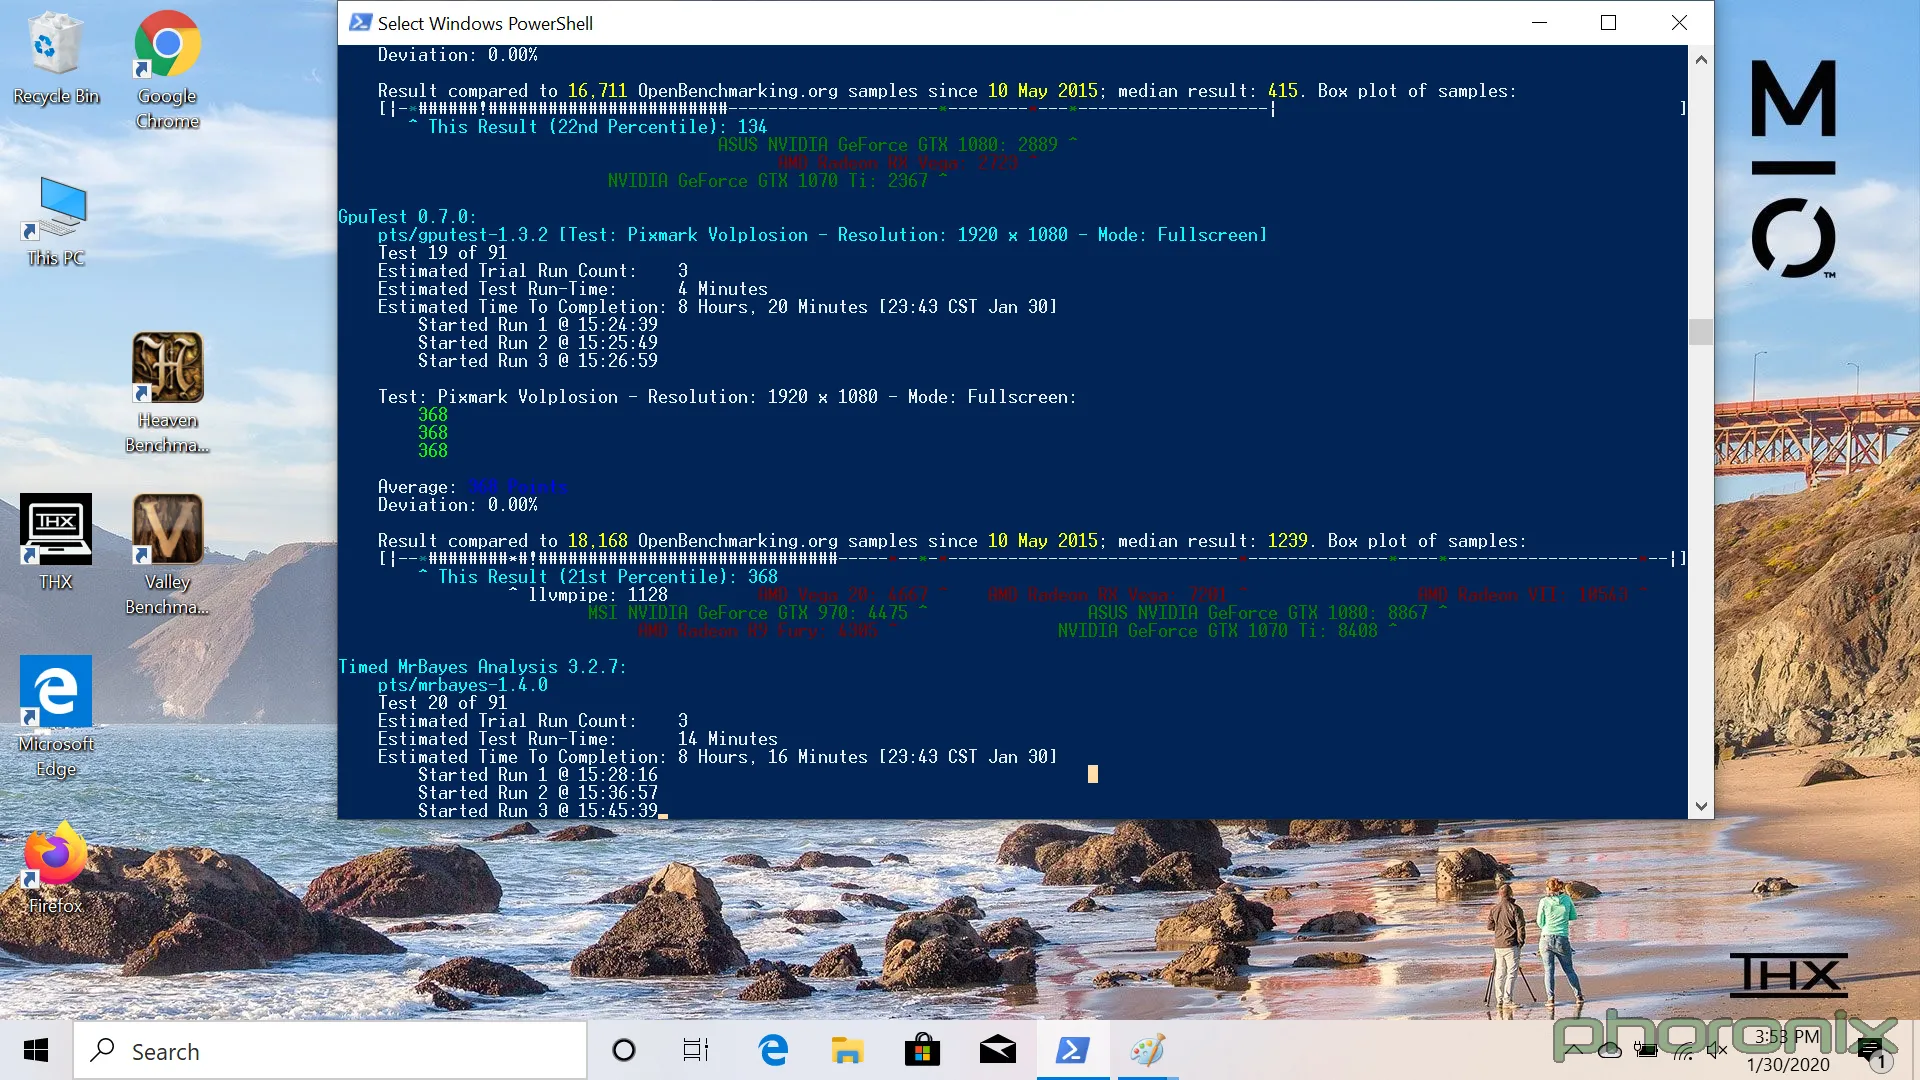Select the active PowerShell taskbar entry
Screen dimensions: 1920x1080
click(1072, 1051)
